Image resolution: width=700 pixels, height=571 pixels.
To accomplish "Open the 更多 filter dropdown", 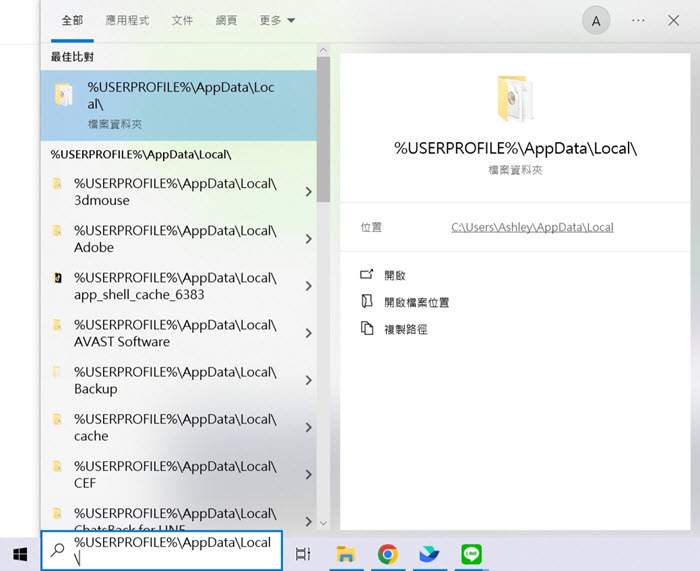I will (277, 20).
